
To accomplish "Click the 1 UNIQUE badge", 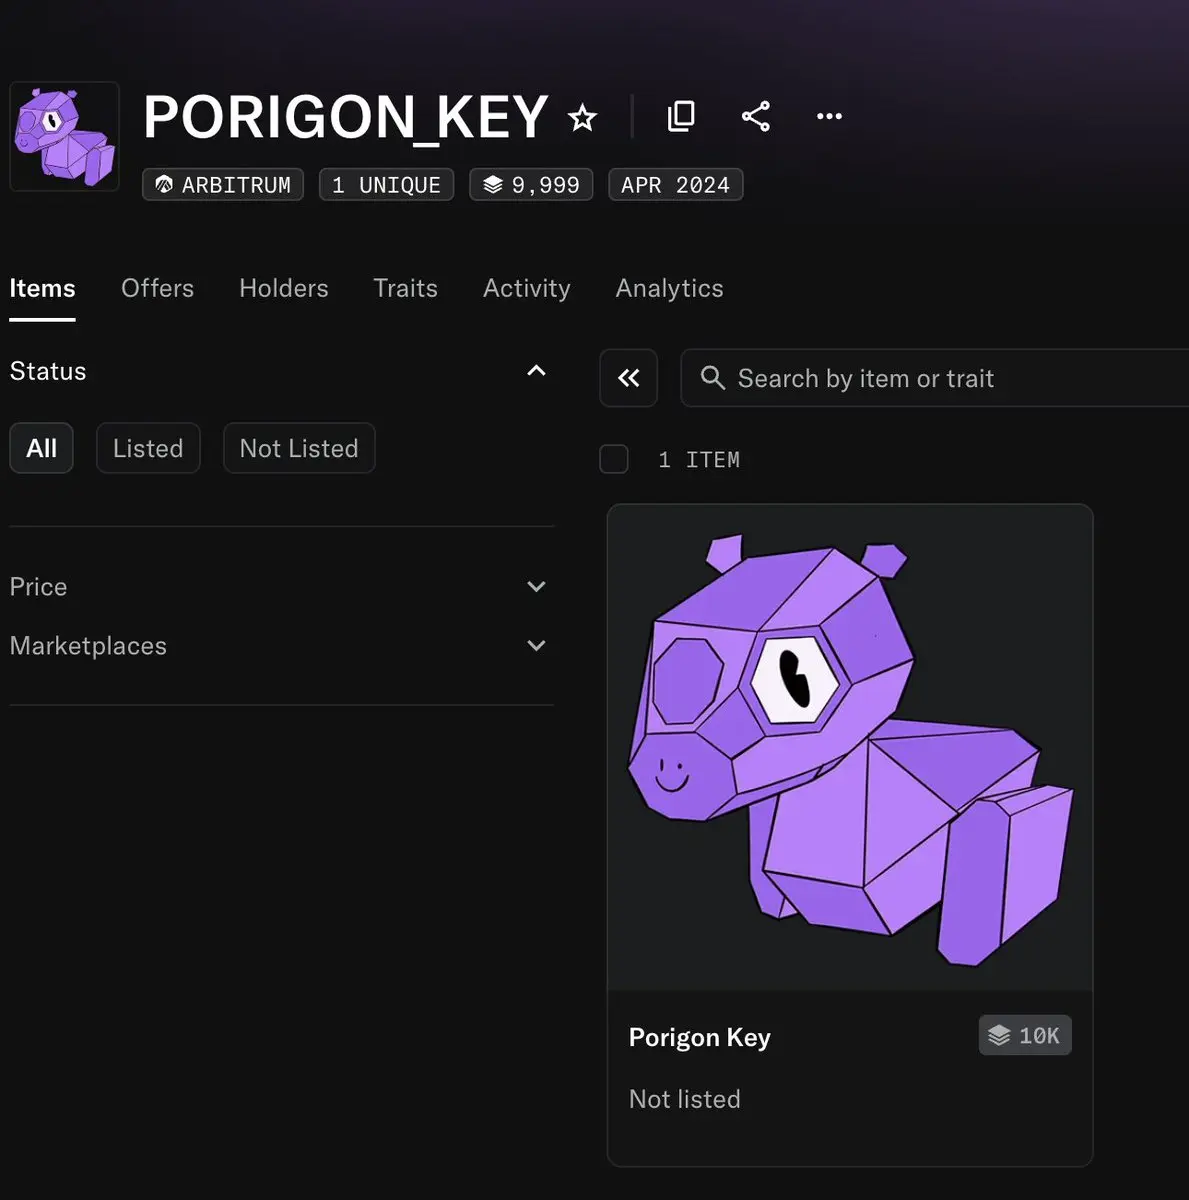I will (386, 185).
